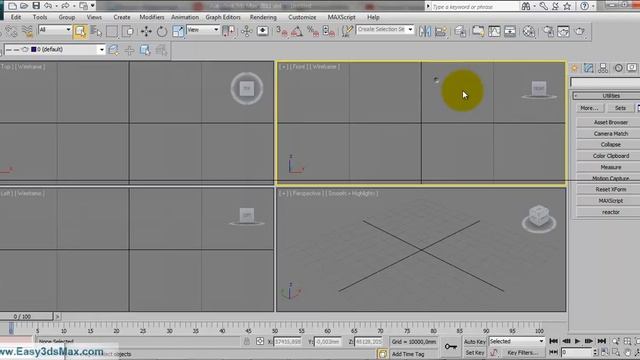Click Select and Manipulate icon
Screen dimensions: 640x360
pos(247,31)
